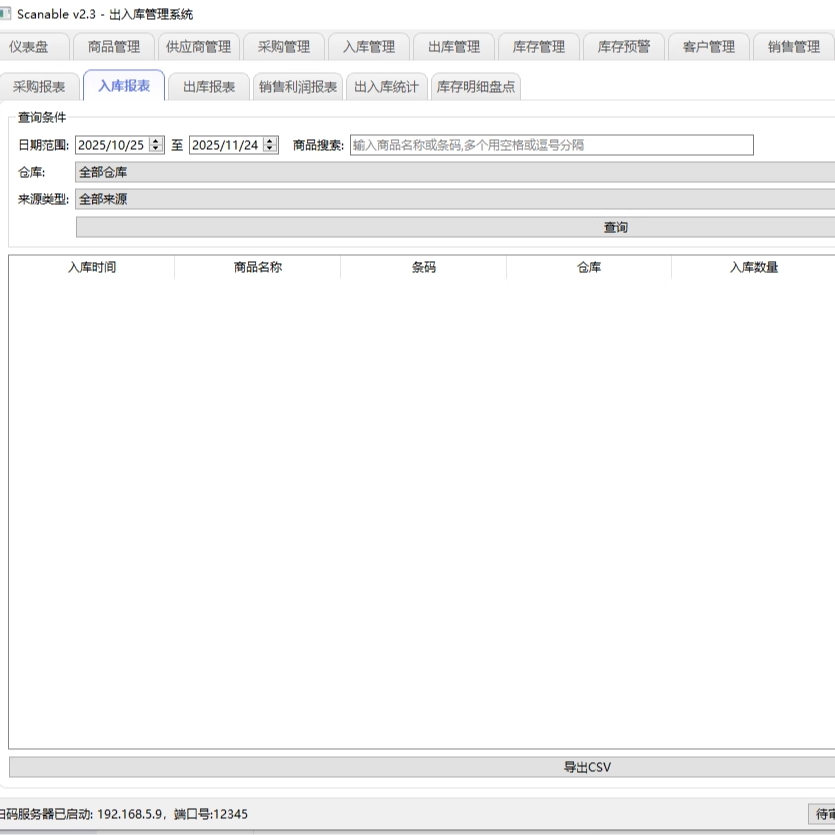Increment the start date with the up stepper
This screenshot has height=835, width=835.
(x=157, y=140)
